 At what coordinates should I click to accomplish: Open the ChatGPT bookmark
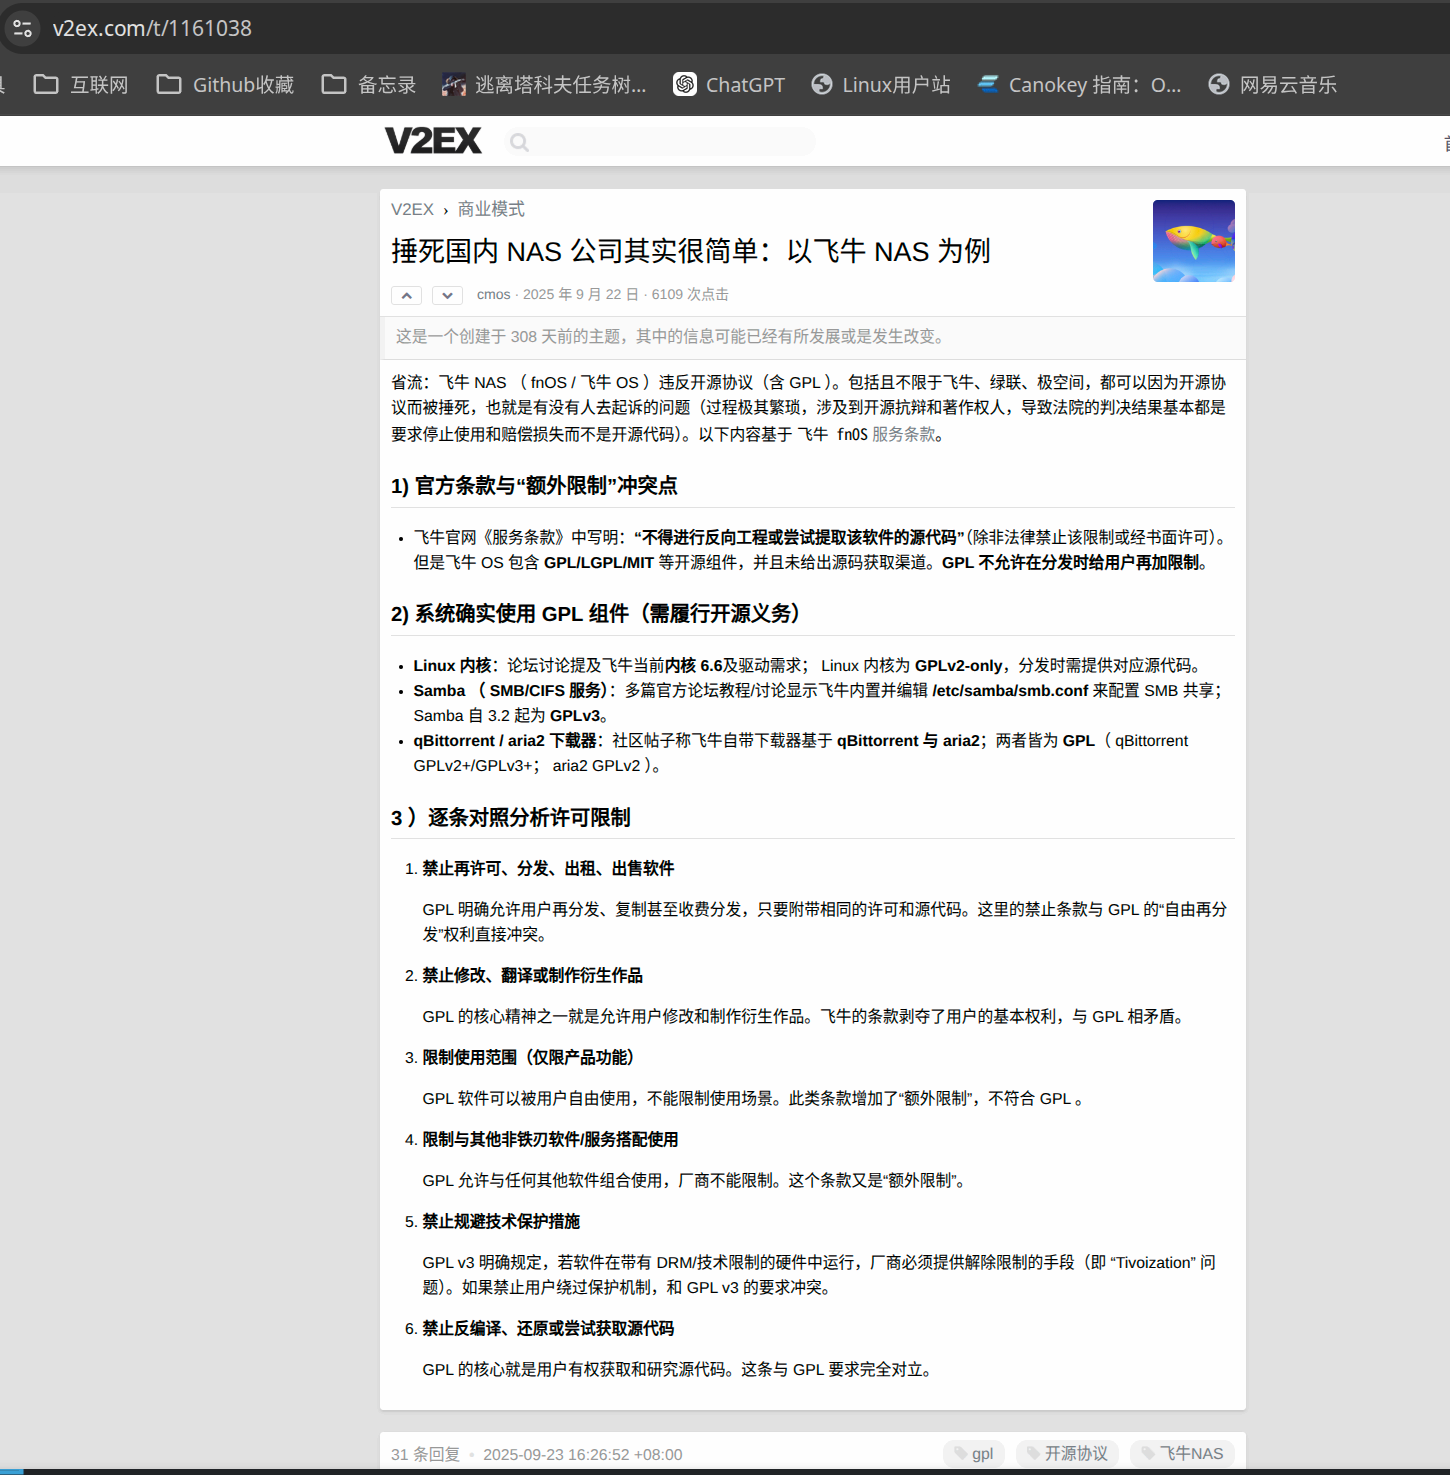coord(729,85)
